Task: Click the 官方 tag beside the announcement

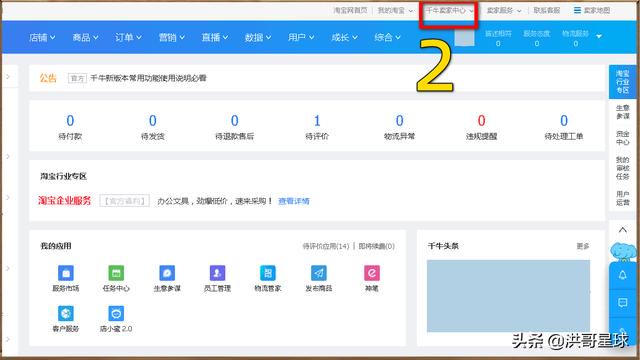Action: [77, 78]
